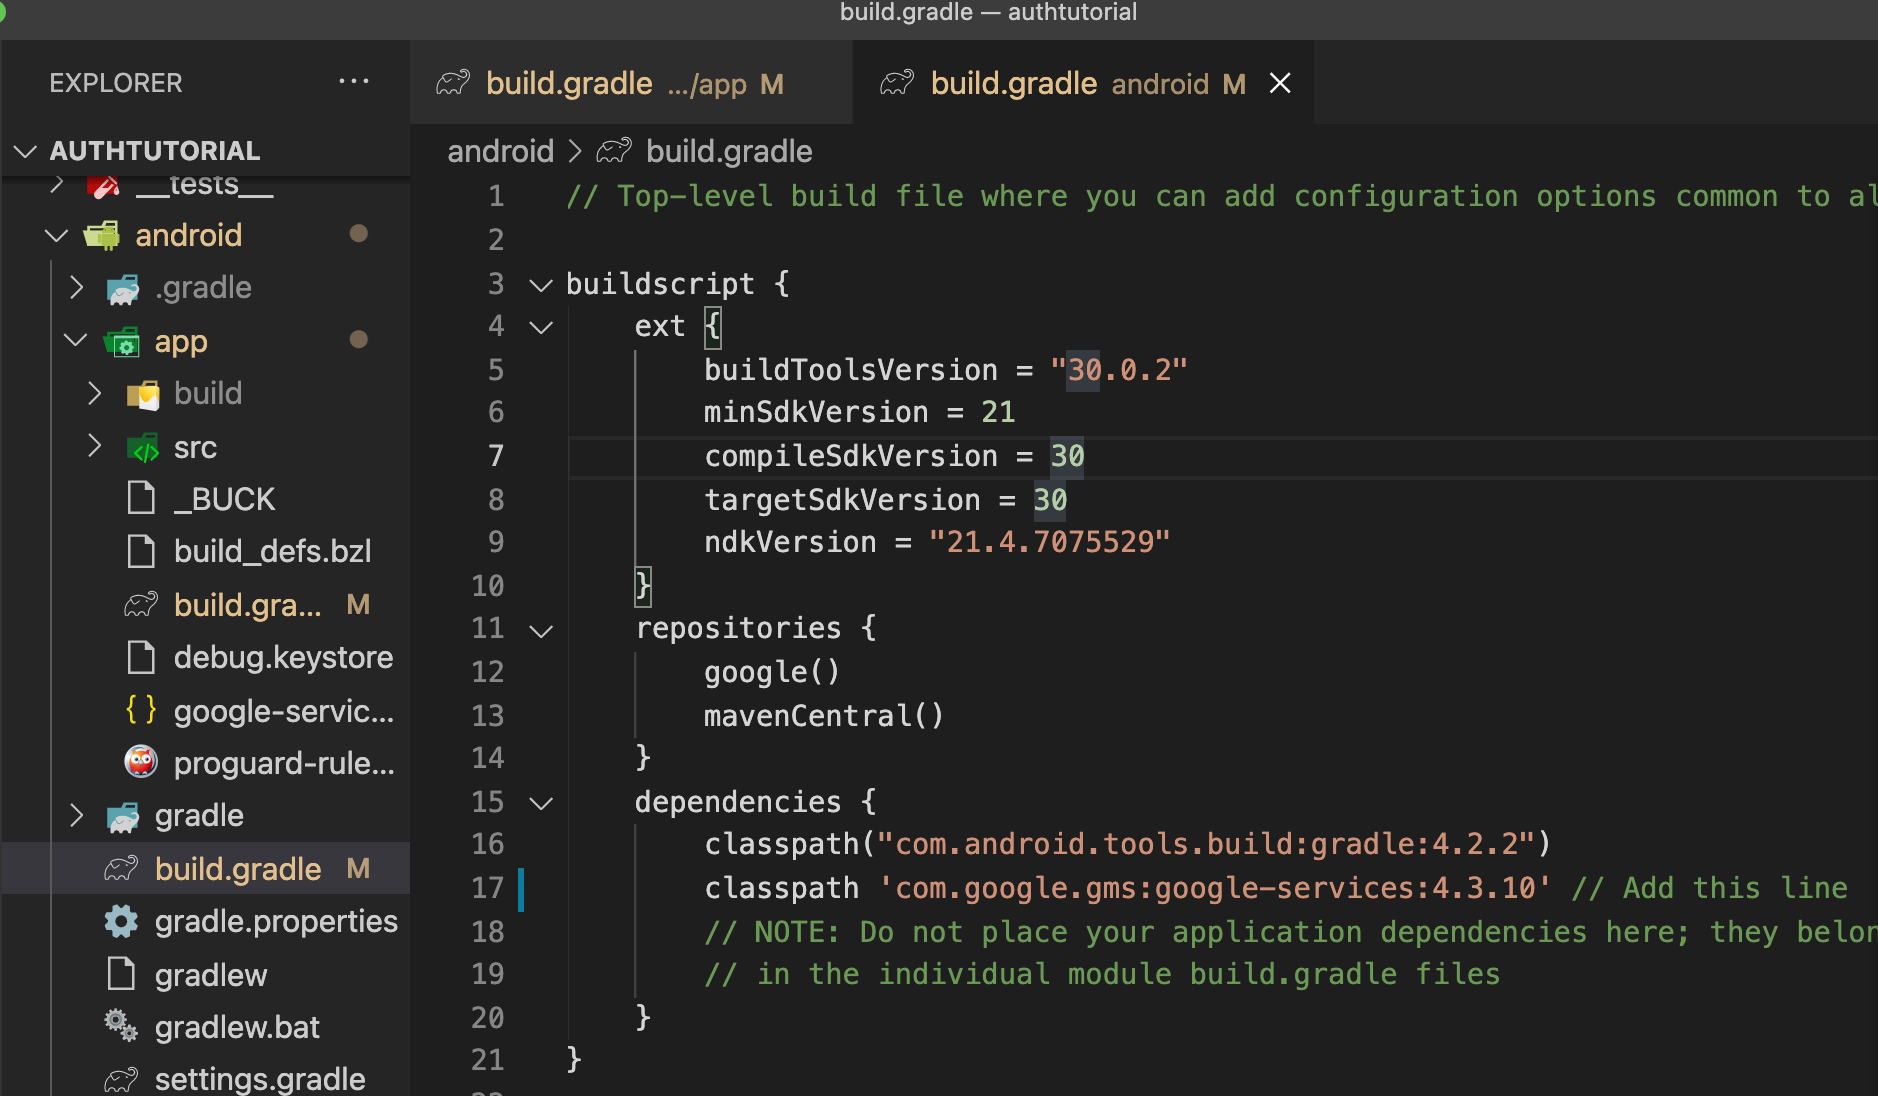The width and height of the screenshot is (1878, 1096).
Task: Collapse the buildscript block at line 3
Action: tap(541, 285)
